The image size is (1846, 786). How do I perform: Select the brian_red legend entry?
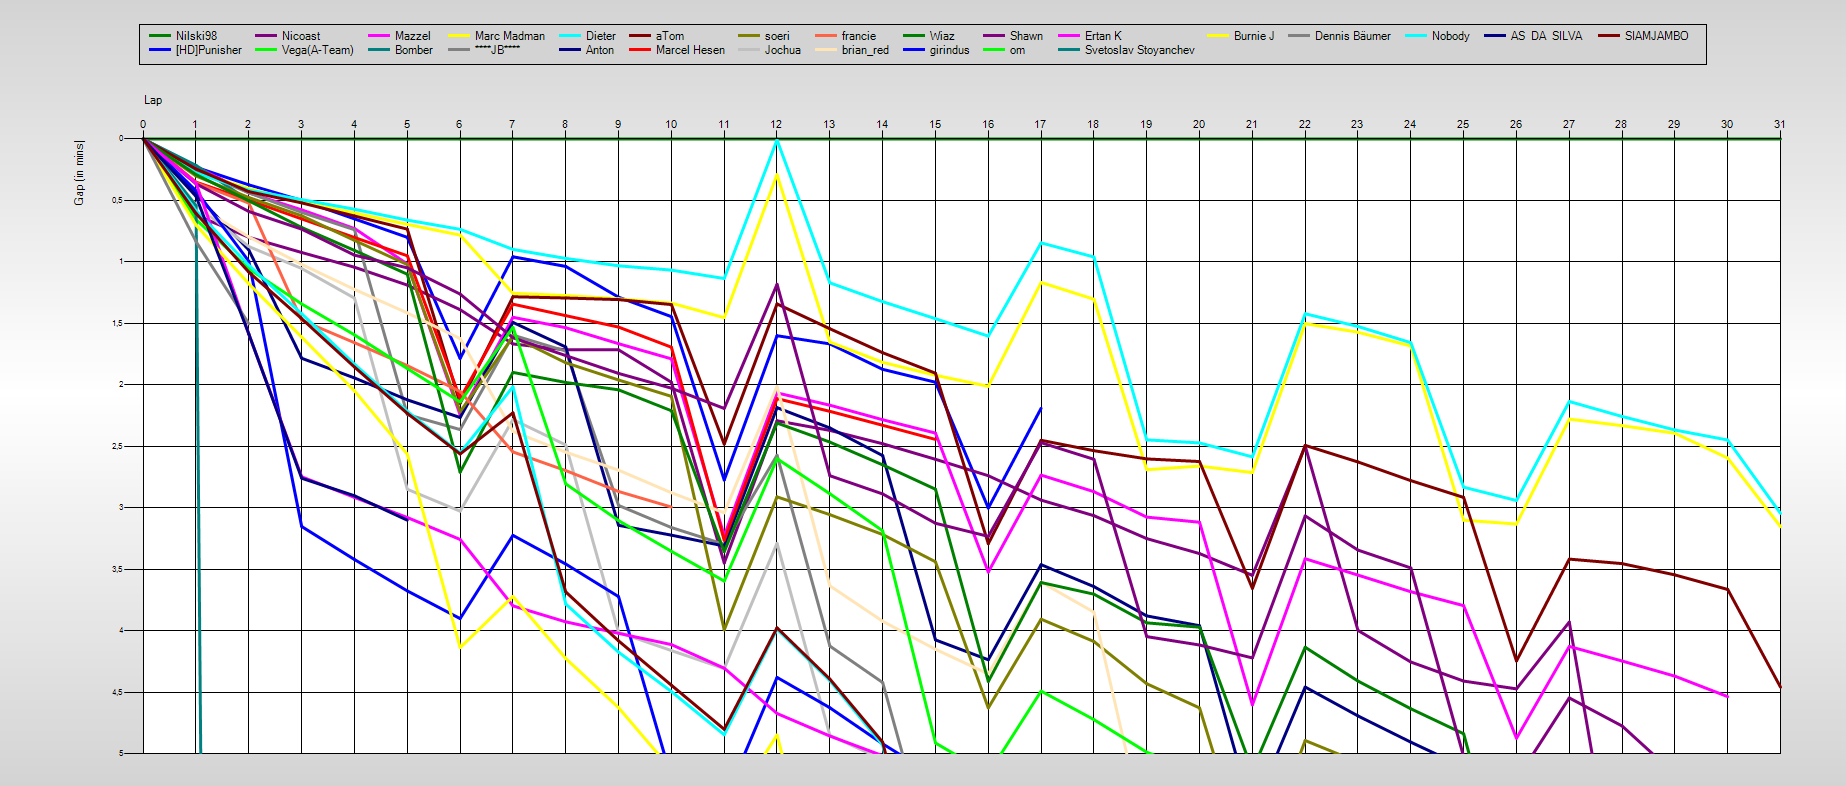coord(864,50)
